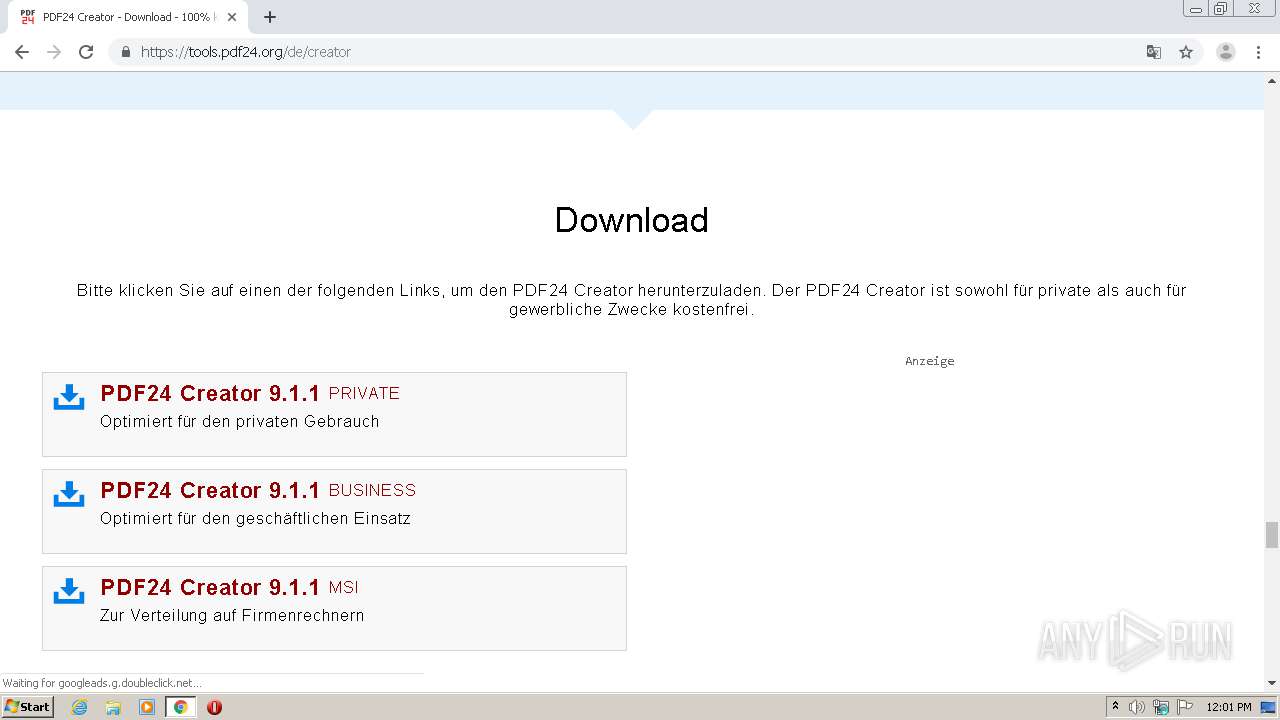Open Chrome's three-dot menu

(x=1258, y=52)
